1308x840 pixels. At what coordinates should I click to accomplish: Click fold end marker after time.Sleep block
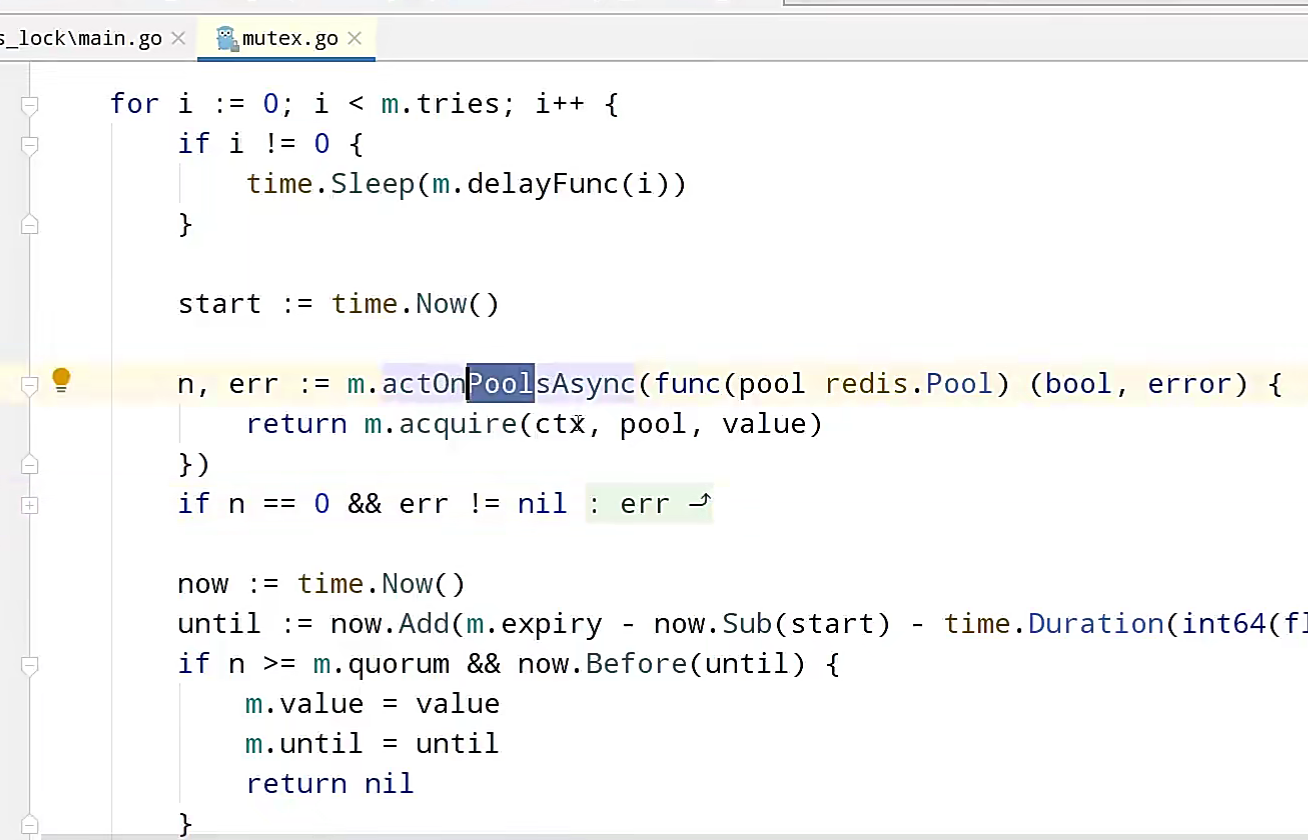[30, 225]
